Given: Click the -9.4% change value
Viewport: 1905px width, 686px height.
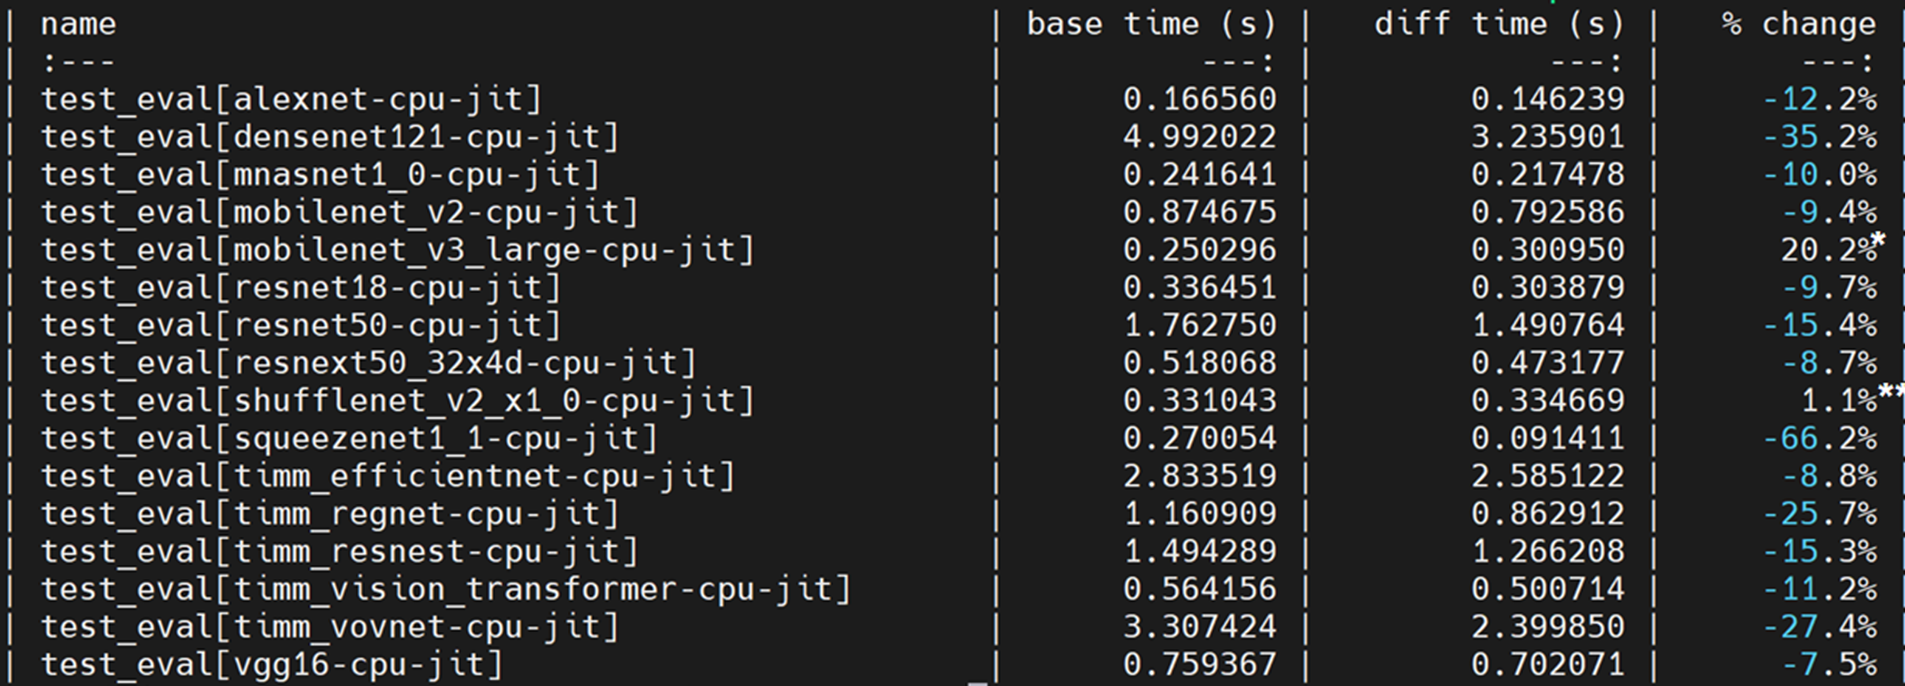Looking at the screenshot, I should (x=1829, y=212).
